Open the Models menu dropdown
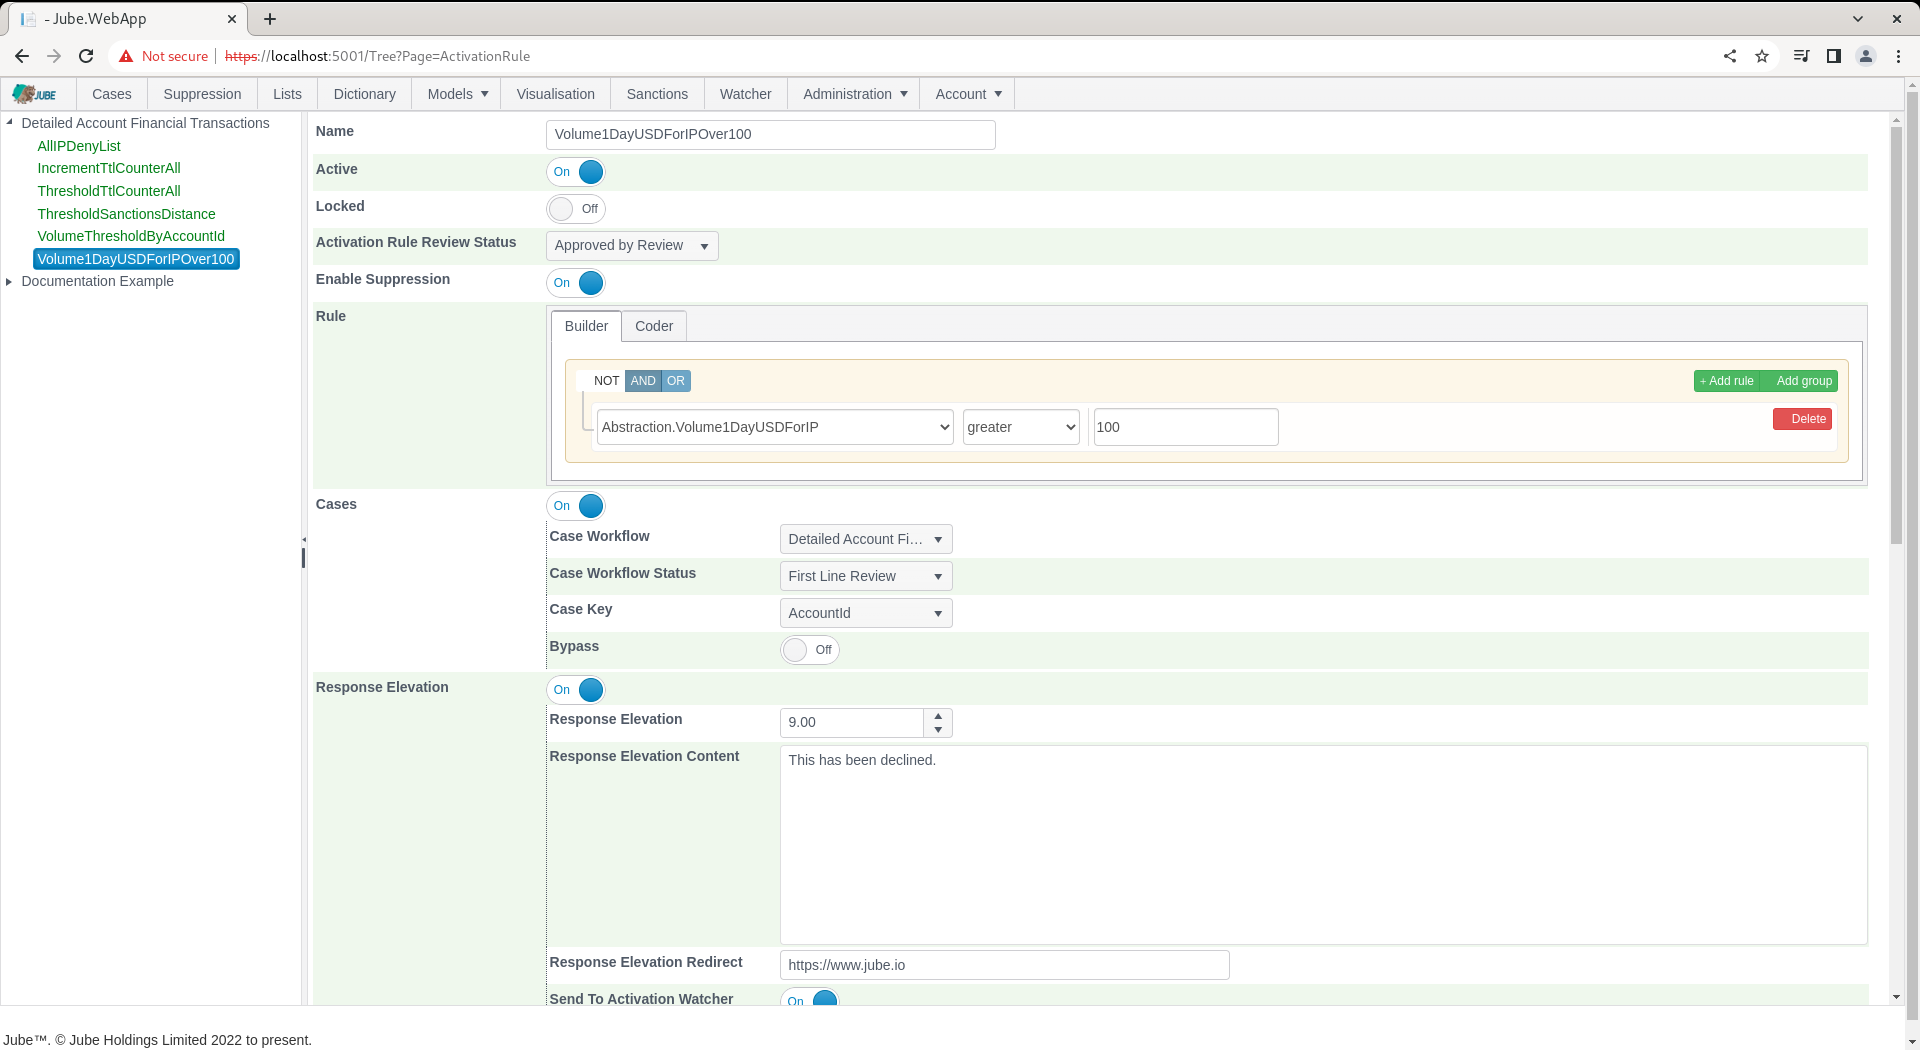 [457, 94]
